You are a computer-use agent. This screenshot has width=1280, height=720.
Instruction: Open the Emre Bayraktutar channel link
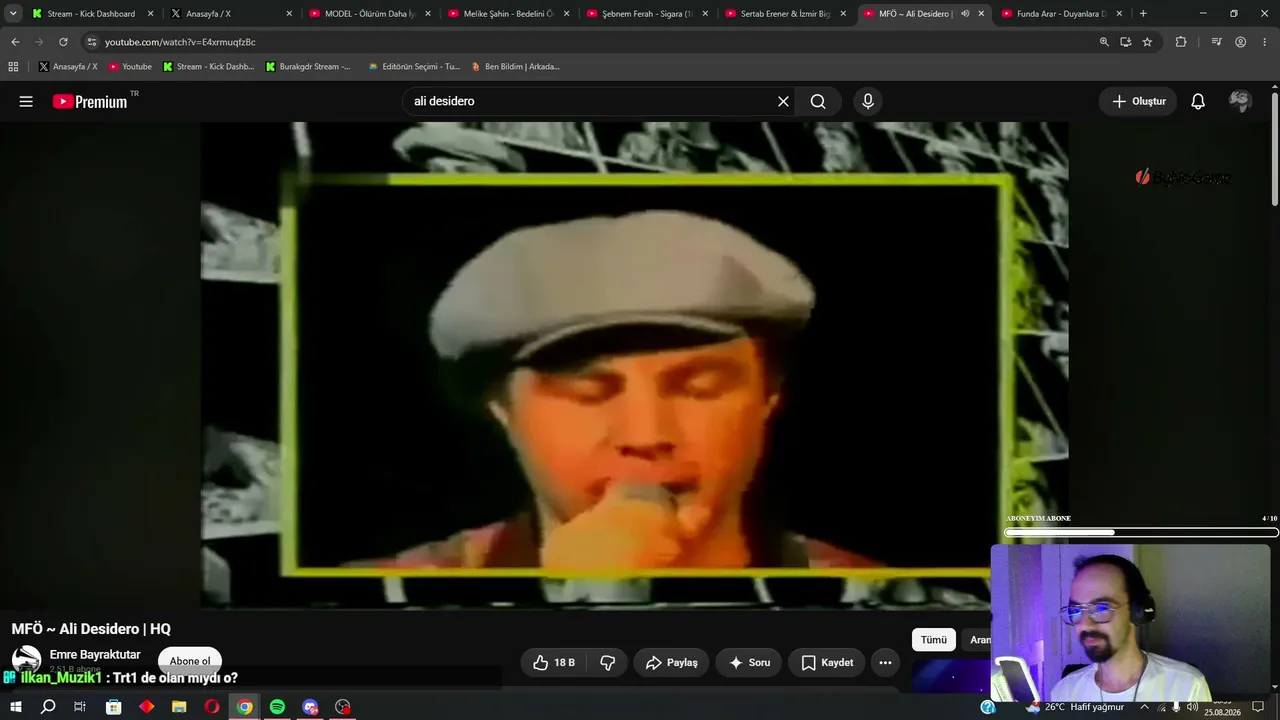(95, 655)
